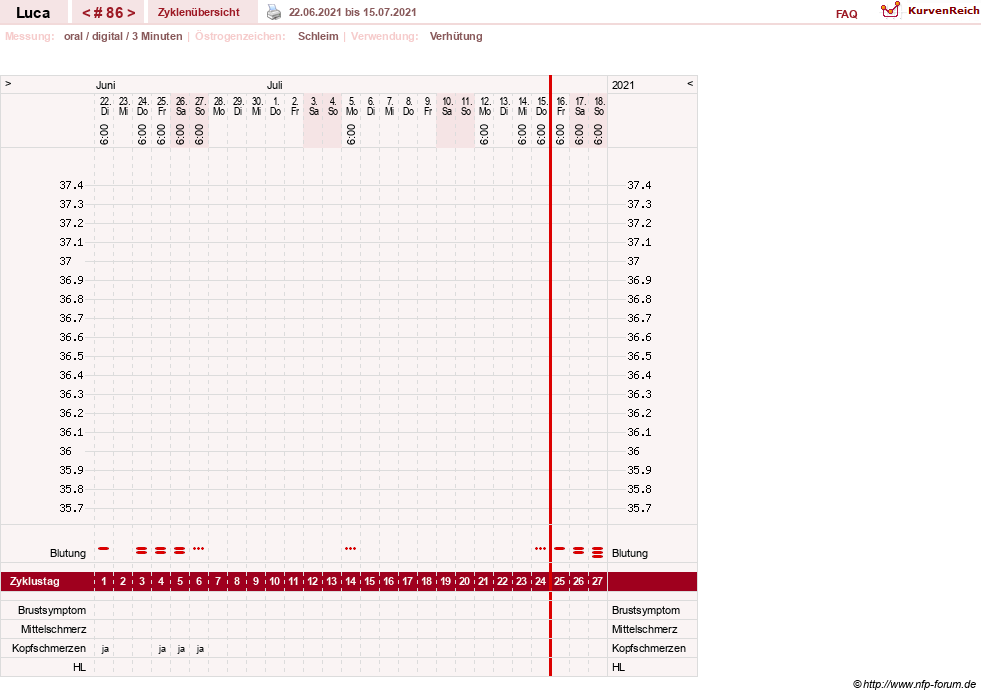Click the 'Verhütung' usage value
This screenshot has width=981, height=696.
(x=456, y=36)
